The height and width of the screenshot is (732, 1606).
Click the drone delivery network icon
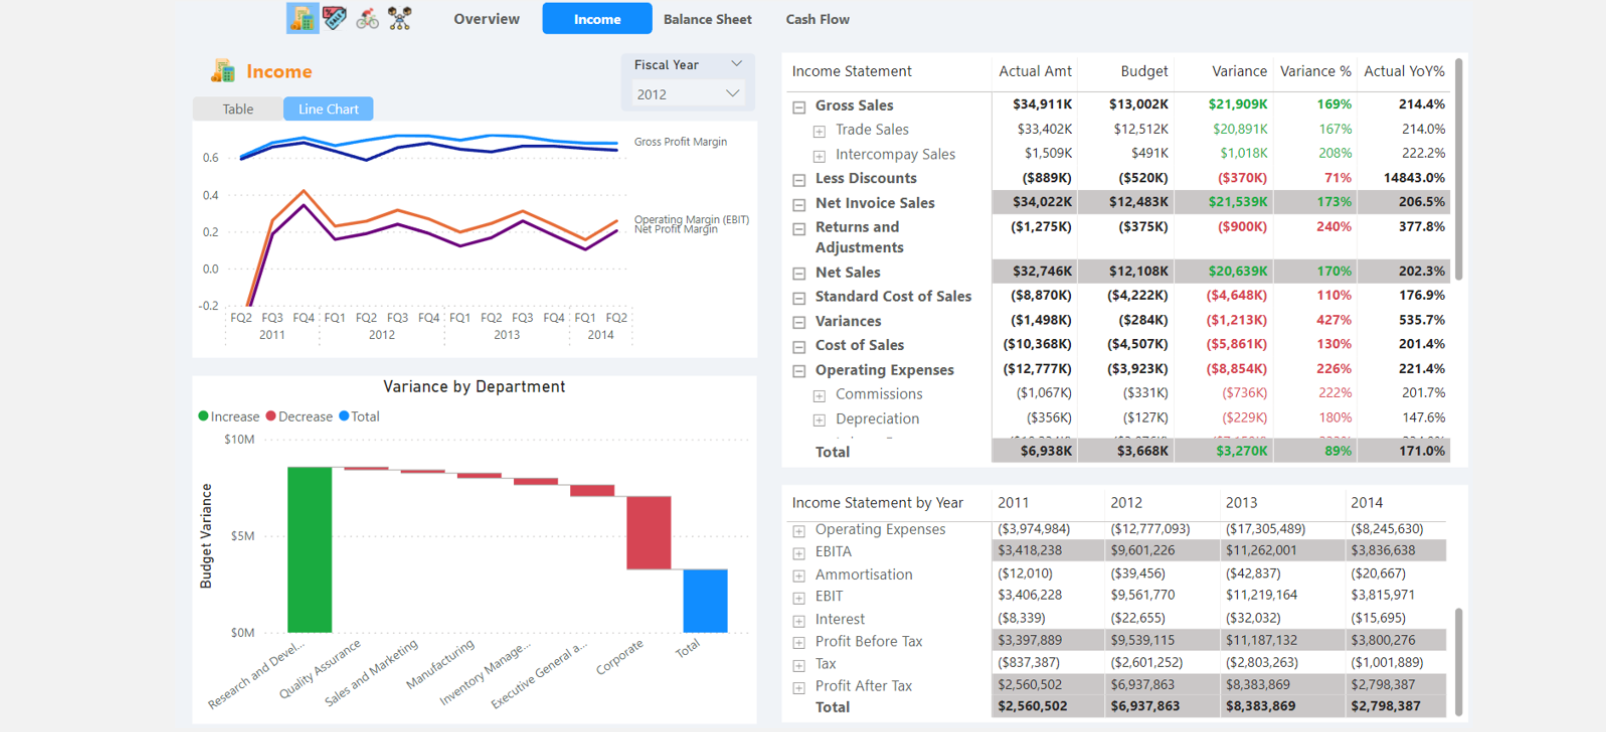click(x=400, y=18)
